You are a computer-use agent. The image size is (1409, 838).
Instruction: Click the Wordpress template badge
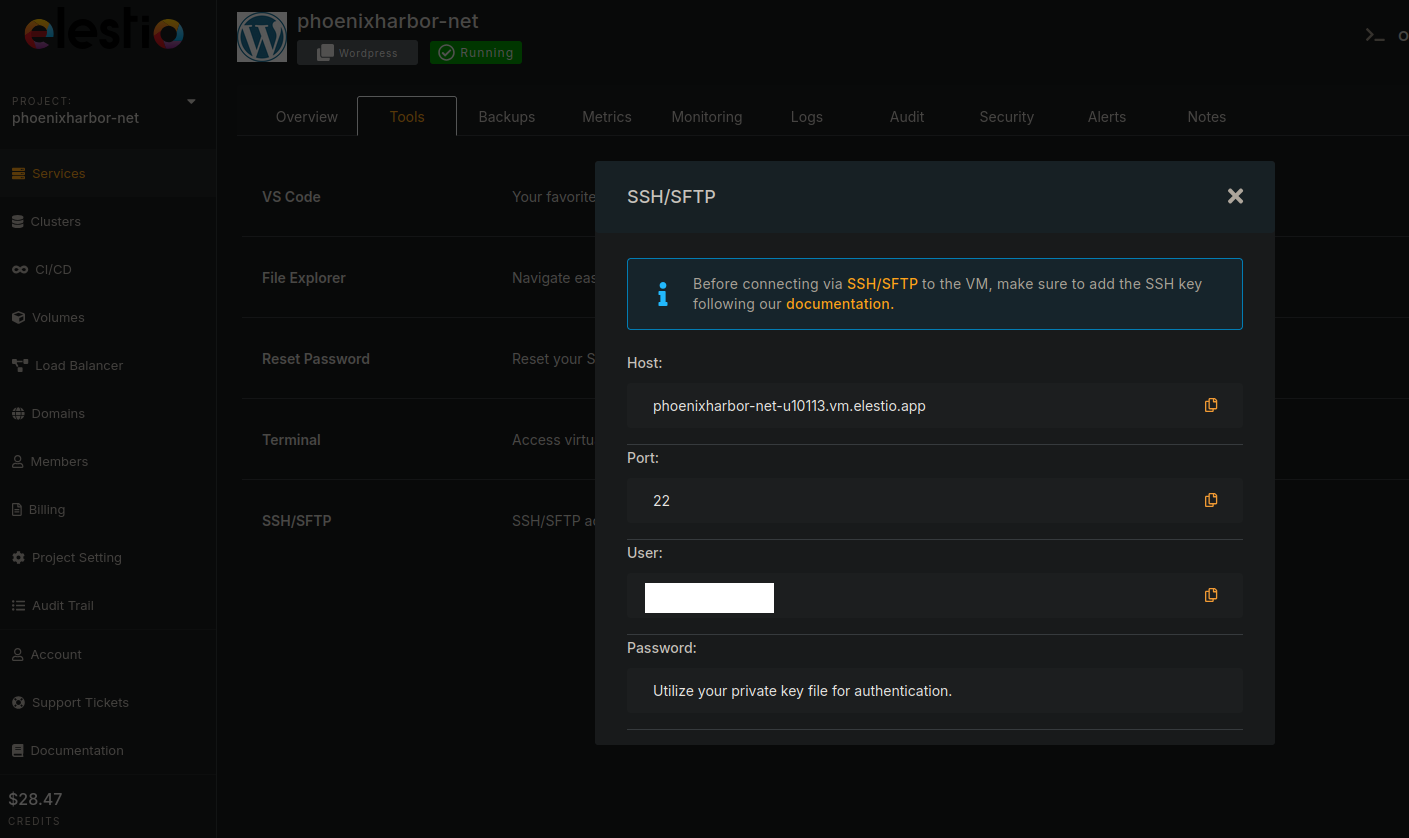[x=357, y=53]
